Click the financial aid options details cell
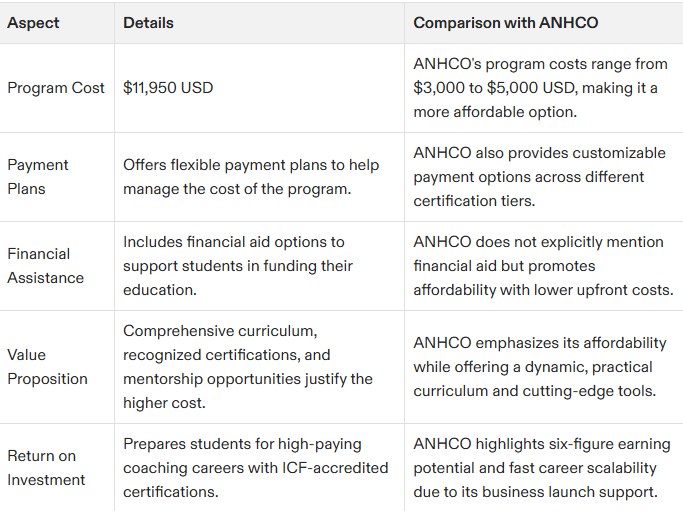The image size is (683, 511). tap(238, 266)
